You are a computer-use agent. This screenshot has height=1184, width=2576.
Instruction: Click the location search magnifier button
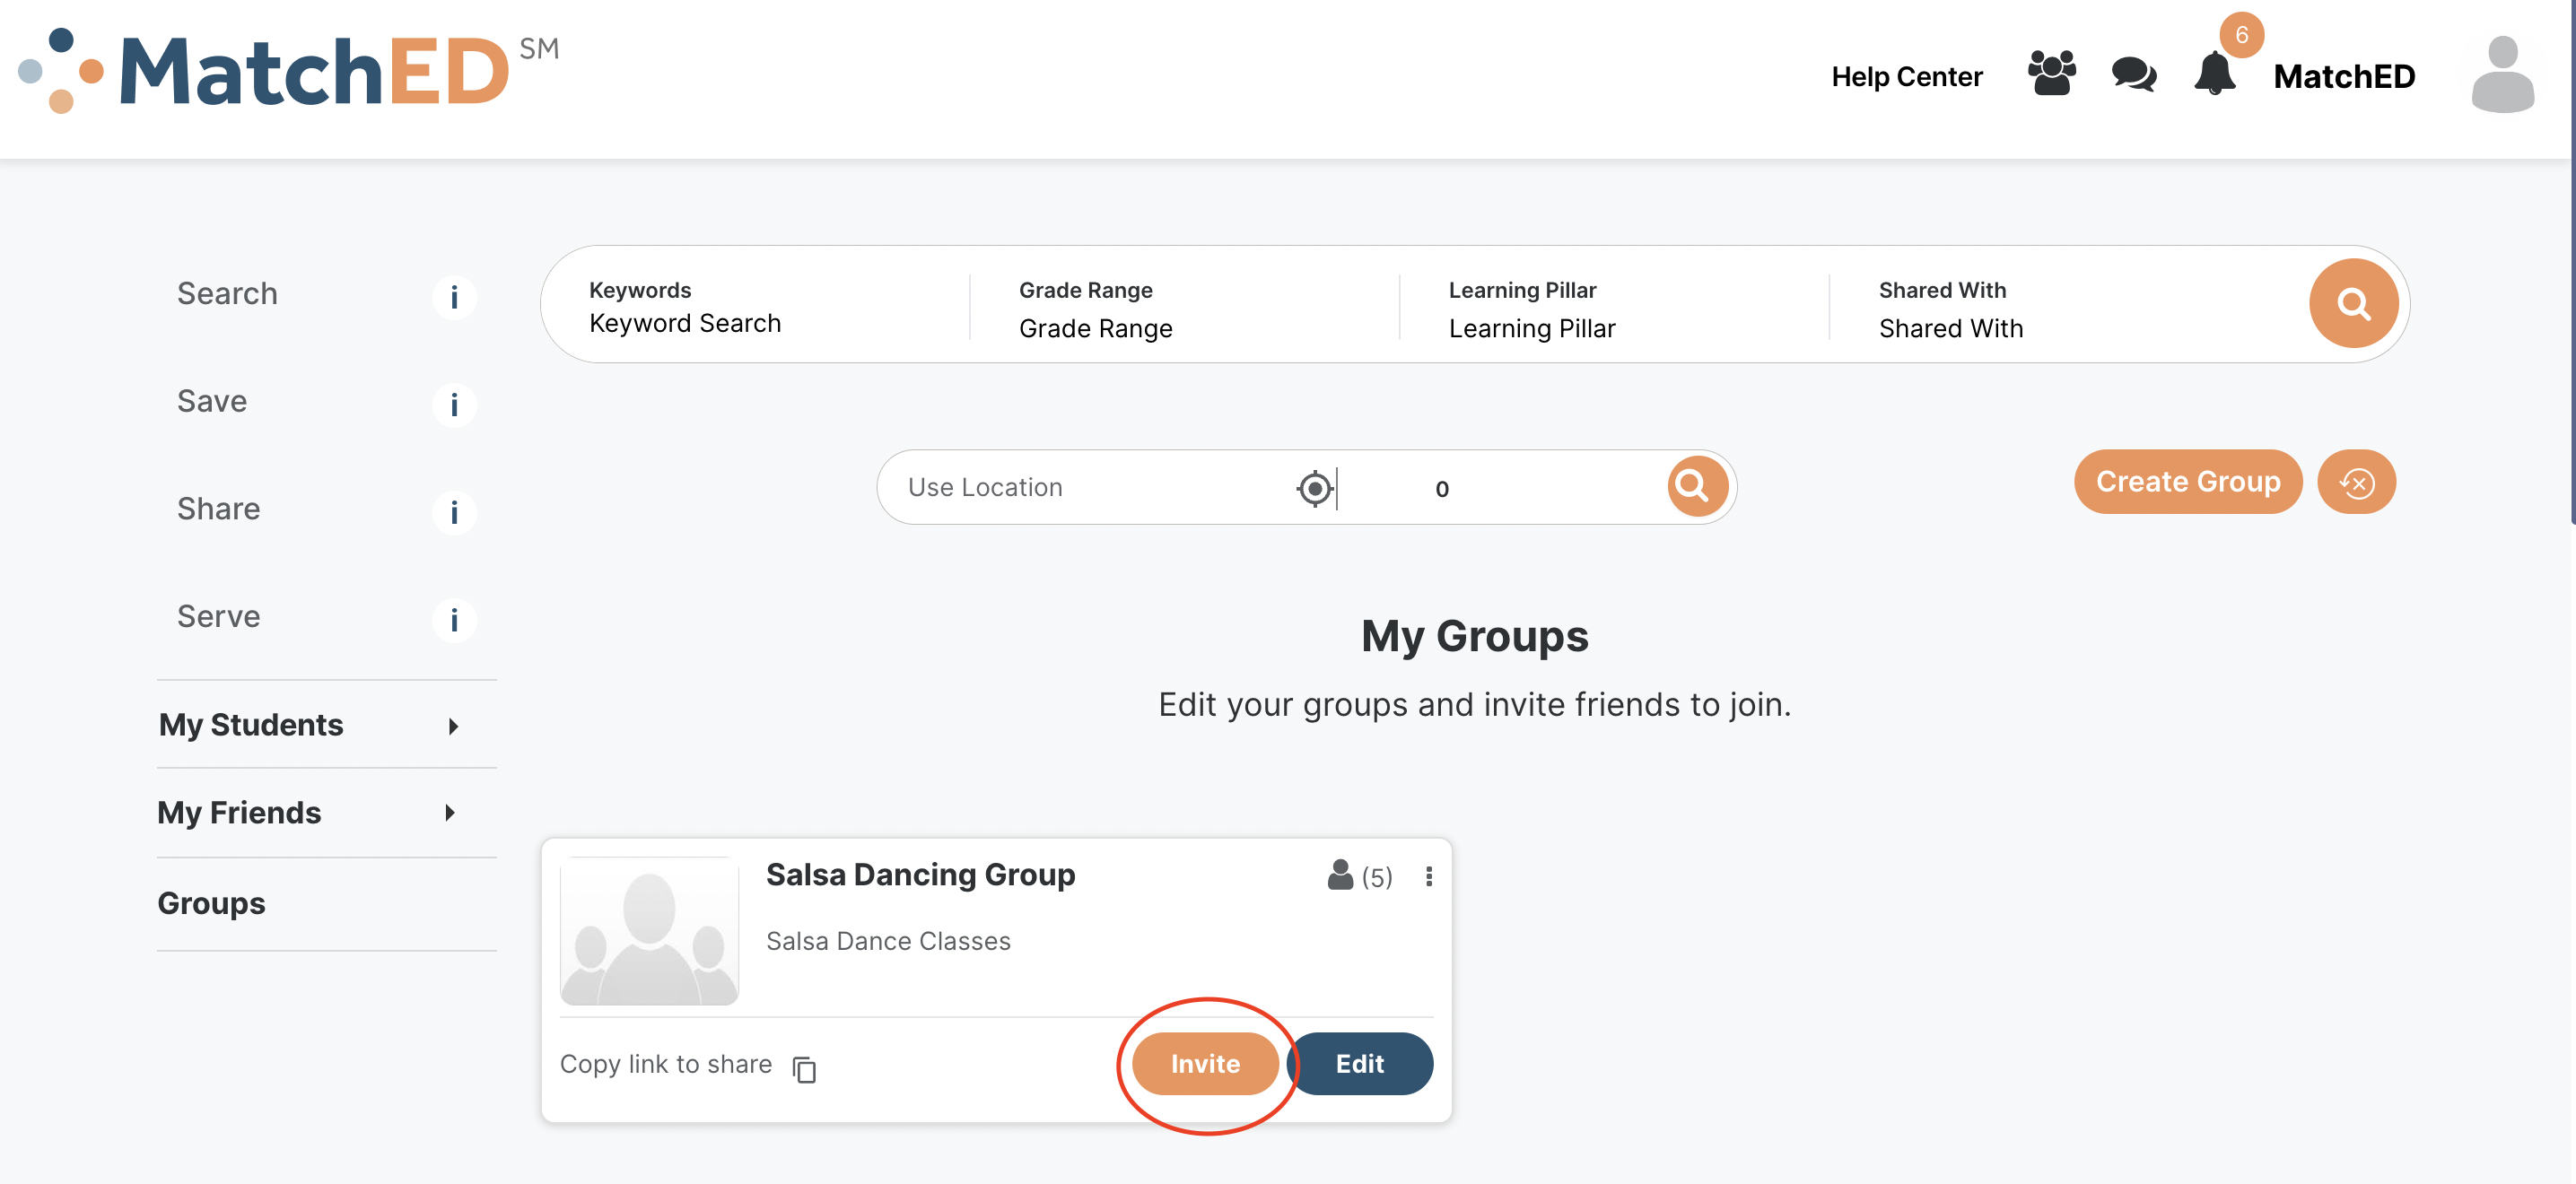1694,487
